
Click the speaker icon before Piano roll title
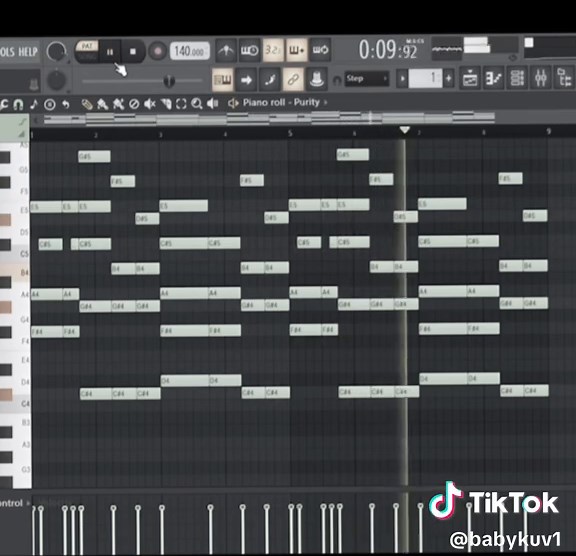233,103
